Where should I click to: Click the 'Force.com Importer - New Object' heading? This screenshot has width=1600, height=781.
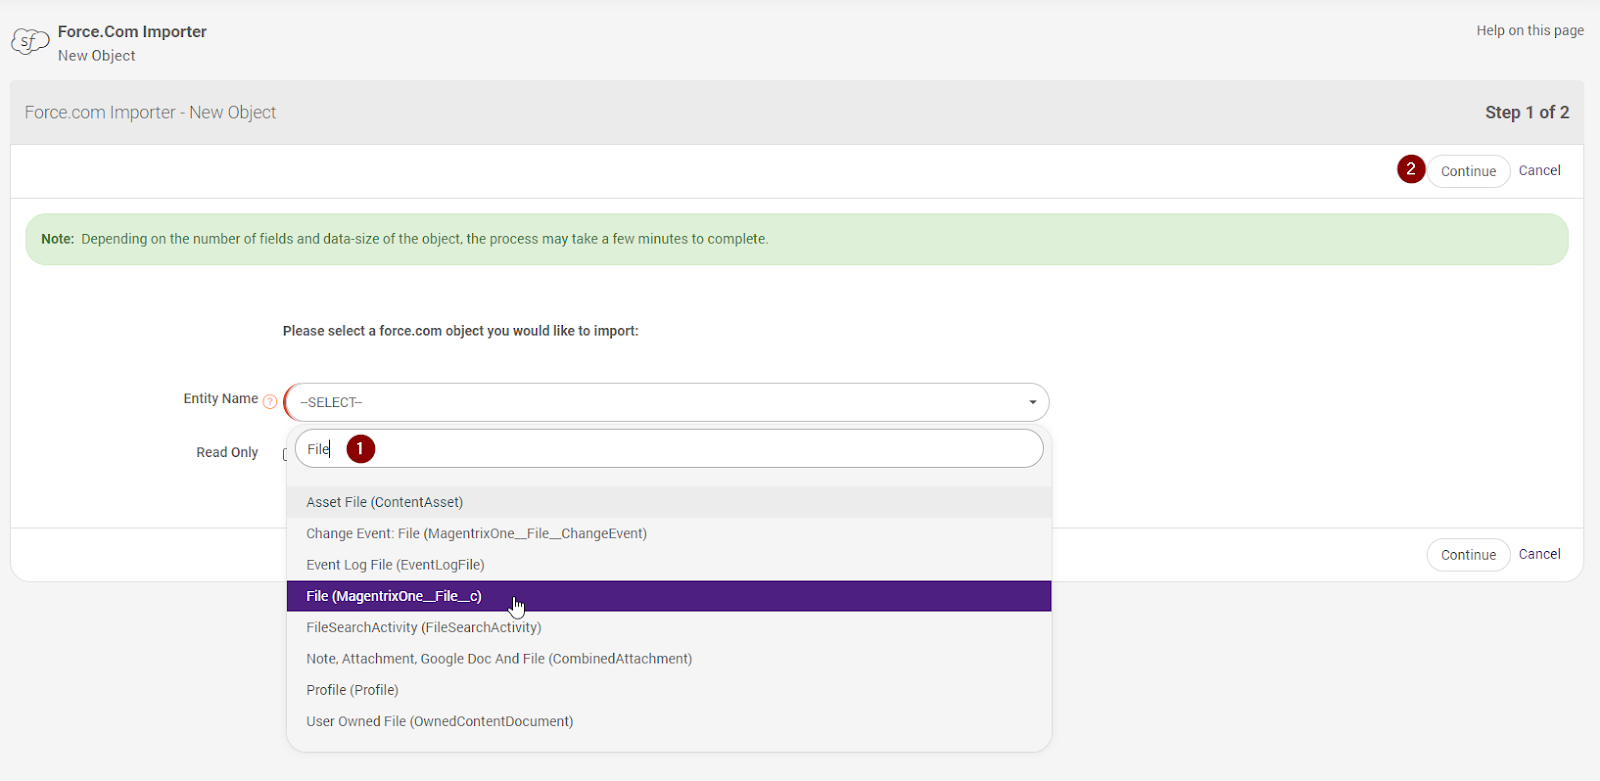(150, 112)
